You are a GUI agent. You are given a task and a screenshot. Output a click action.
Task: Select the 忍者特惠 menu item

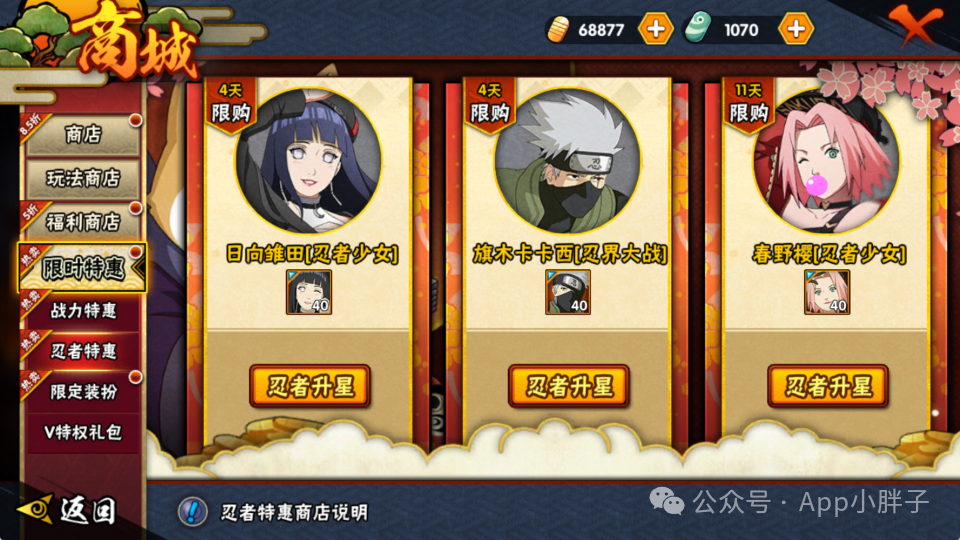(x=83, y=351)
